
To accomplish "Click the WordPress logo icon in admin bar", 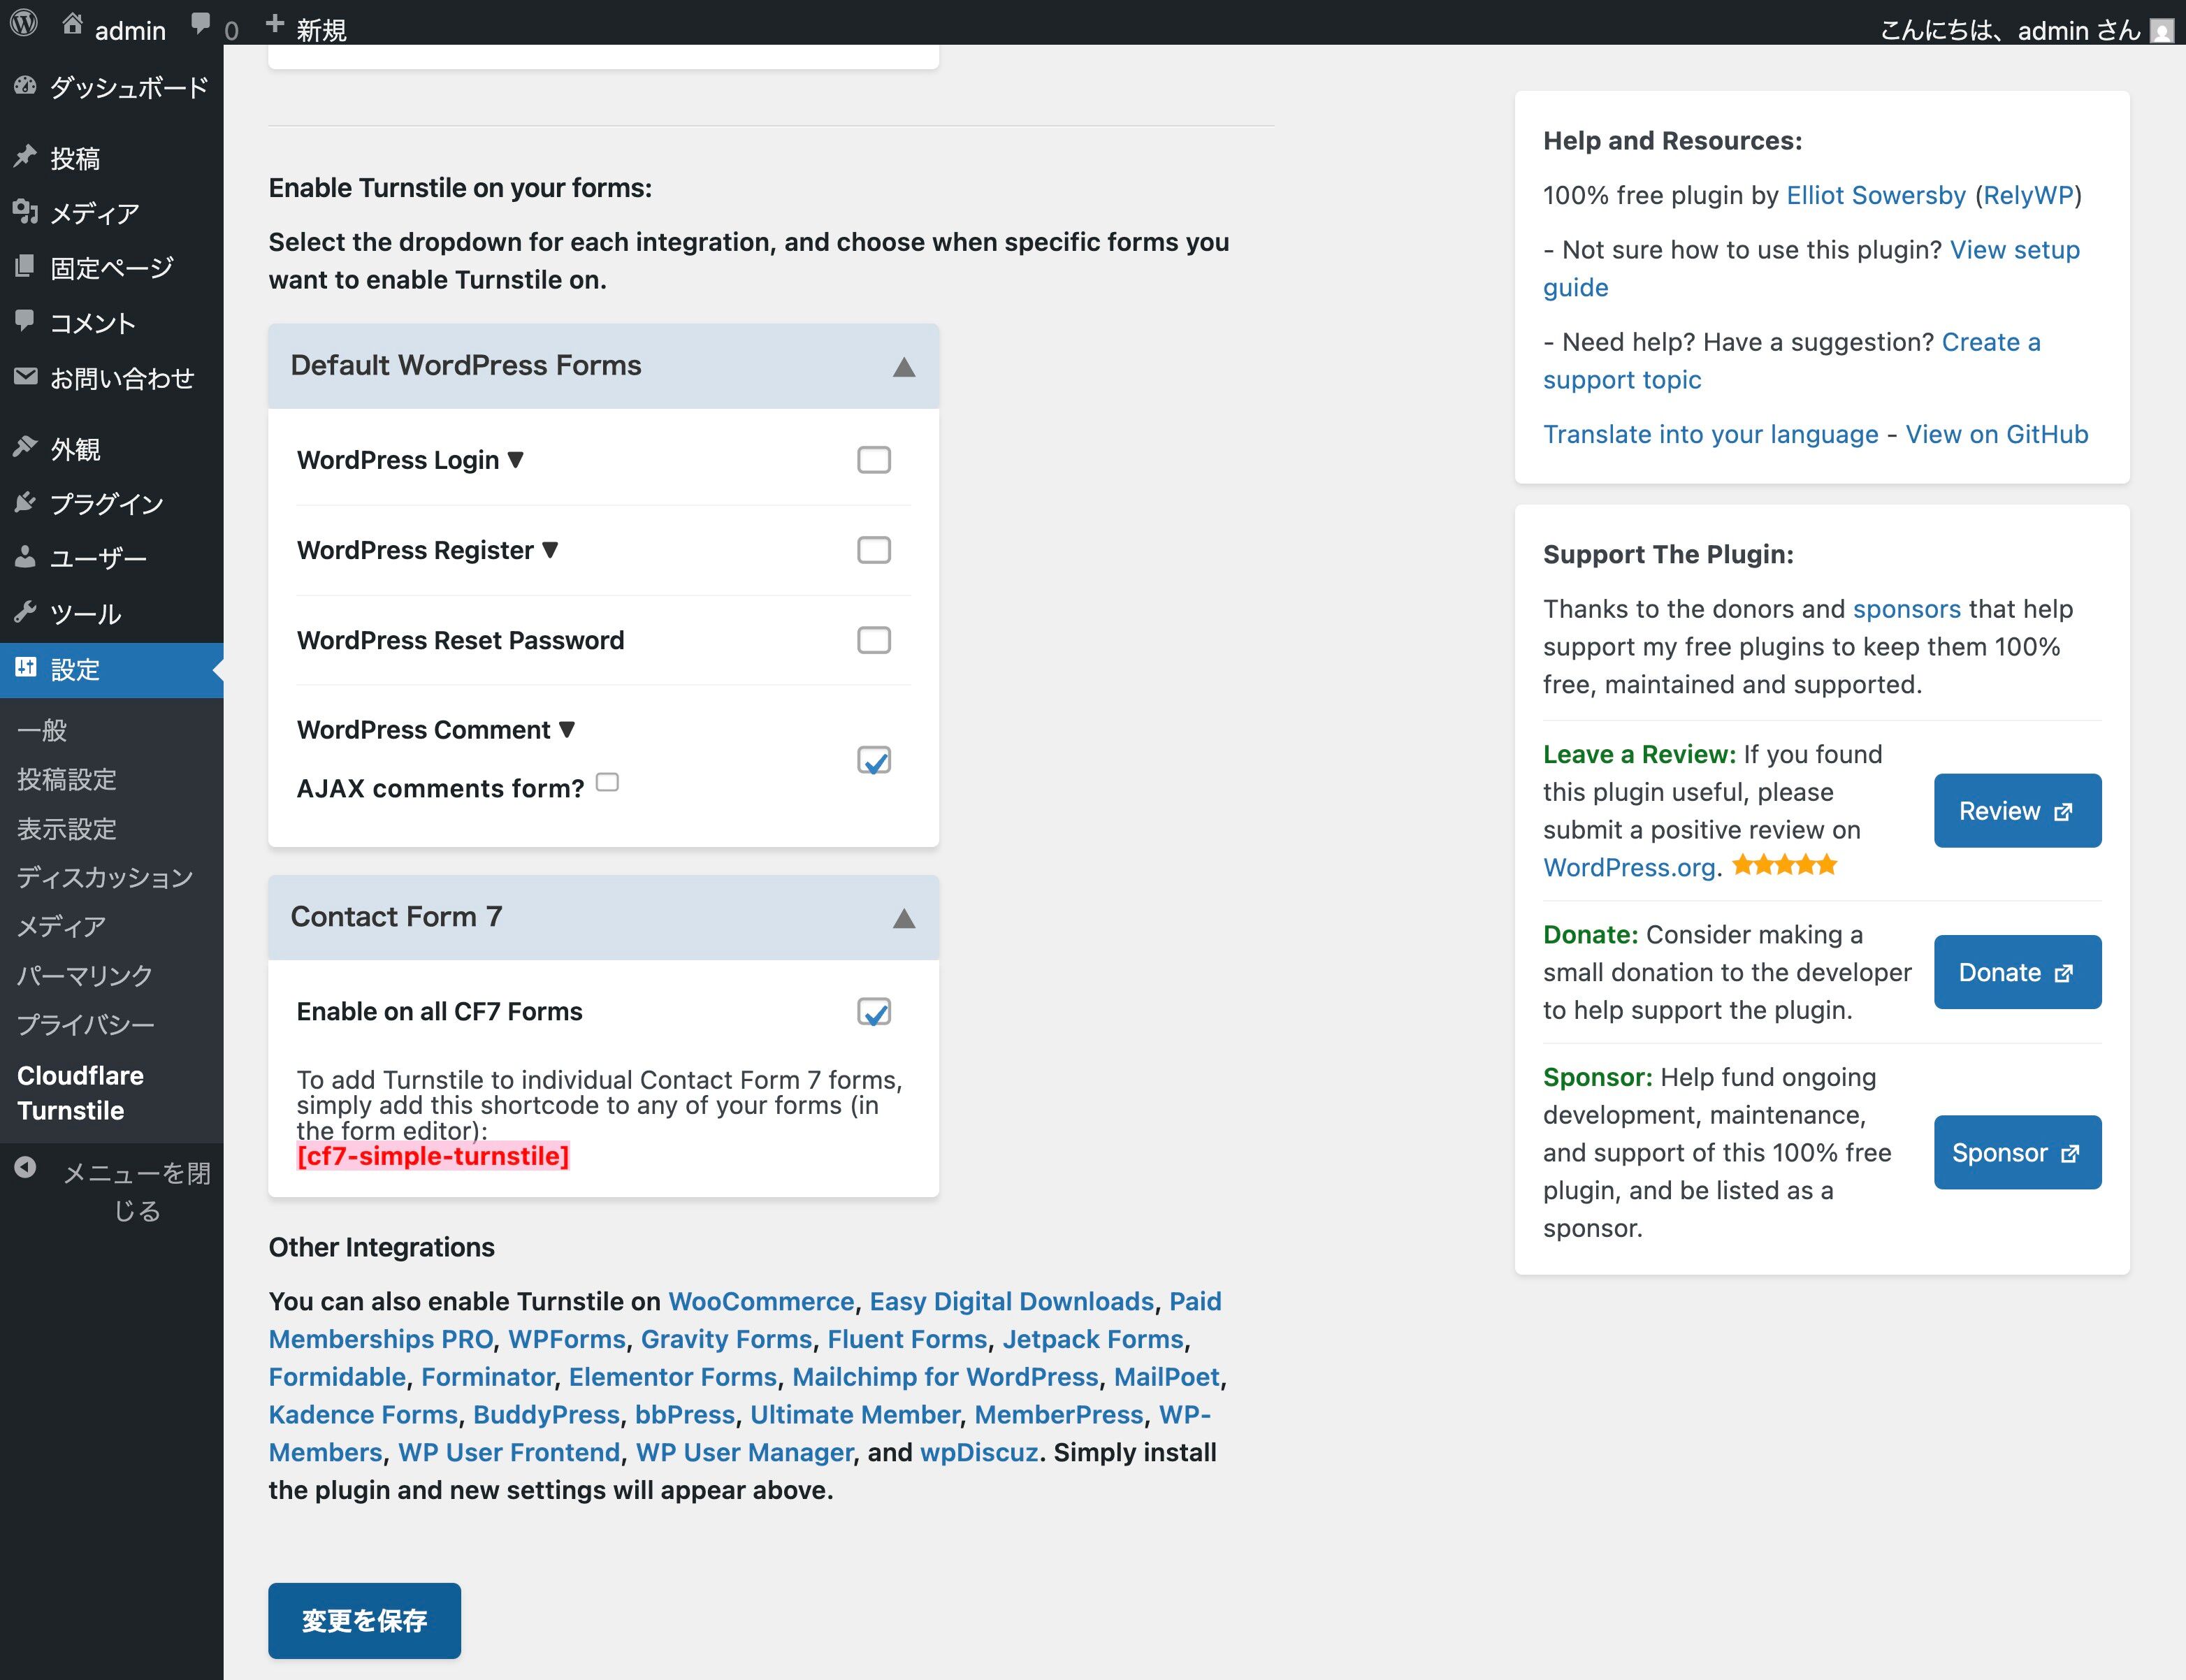I will 24,23.
